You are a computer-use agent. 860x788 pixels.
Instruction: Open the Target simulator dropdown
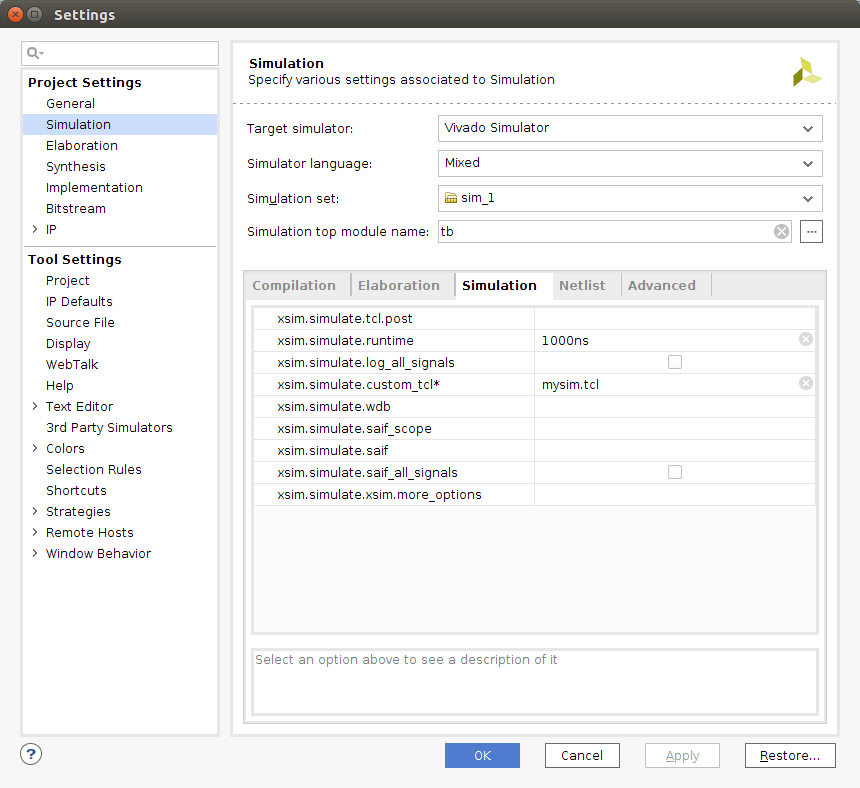pyautogui.click(x=630, y=128)
